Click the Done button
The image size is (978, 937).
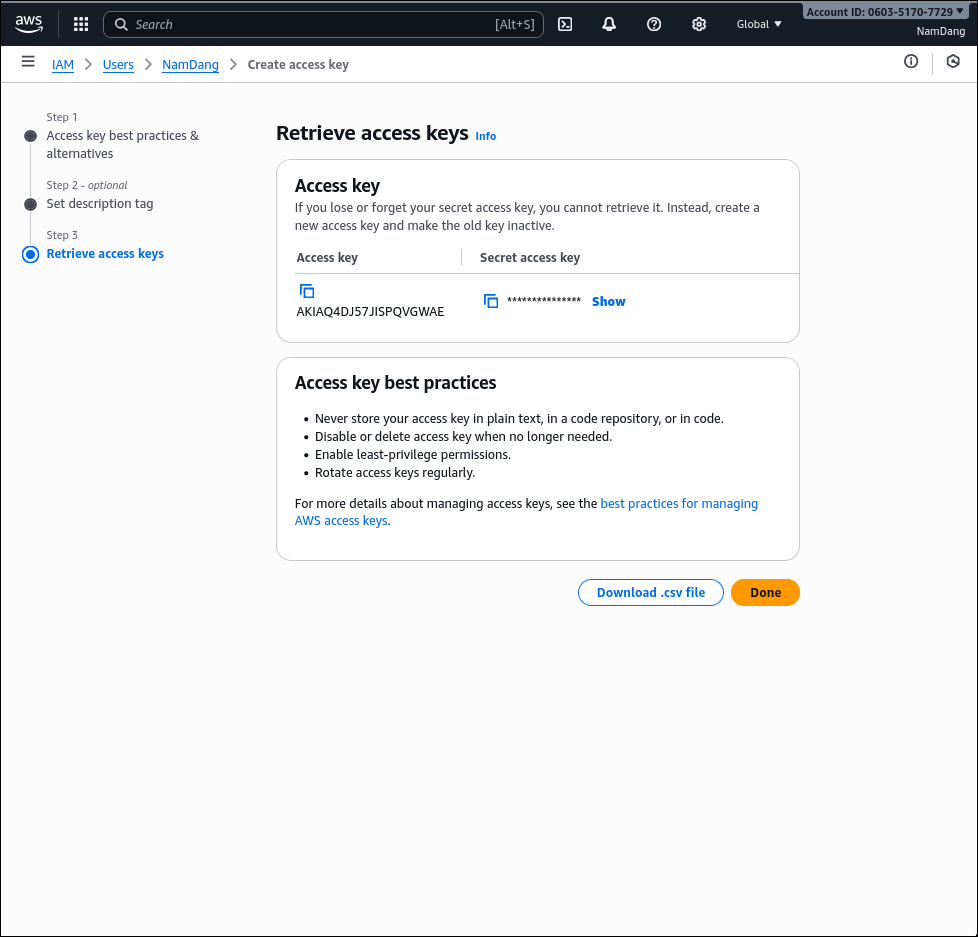tap(765, 592)
